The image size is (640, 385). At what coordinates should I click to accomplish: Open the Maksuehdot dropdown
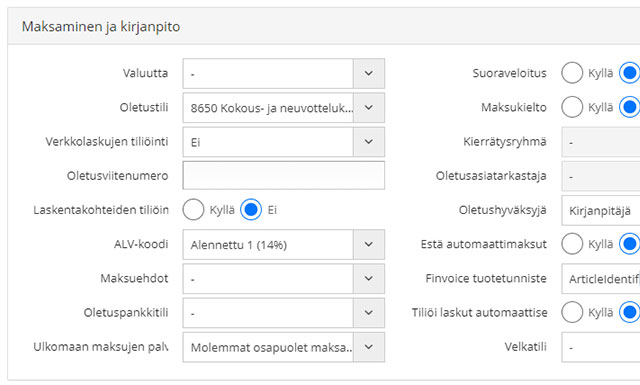coord(369,279)
